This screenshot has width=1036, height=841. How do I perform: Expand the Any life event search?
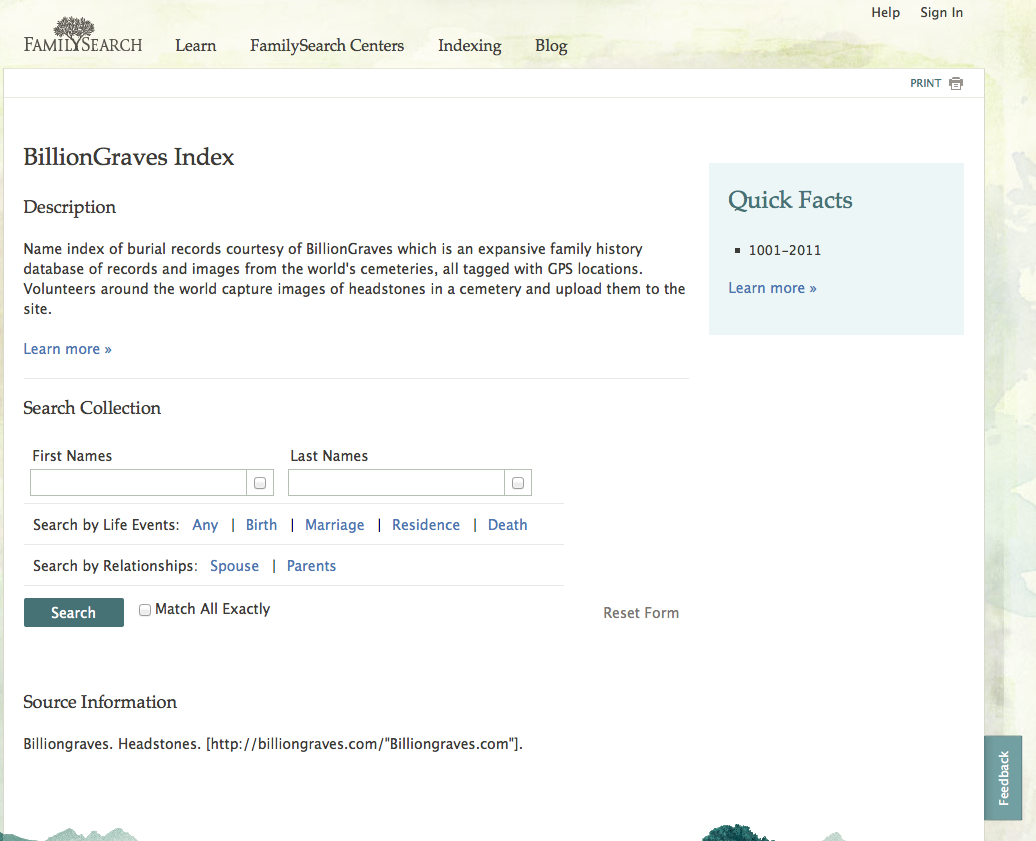(205, 525)
